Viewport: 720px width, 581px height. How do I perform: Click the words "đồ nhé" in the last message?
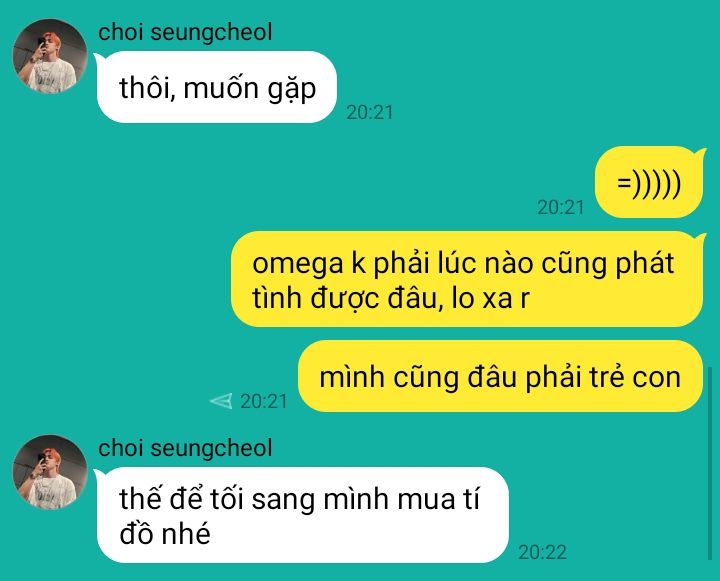tap(165, 534)
